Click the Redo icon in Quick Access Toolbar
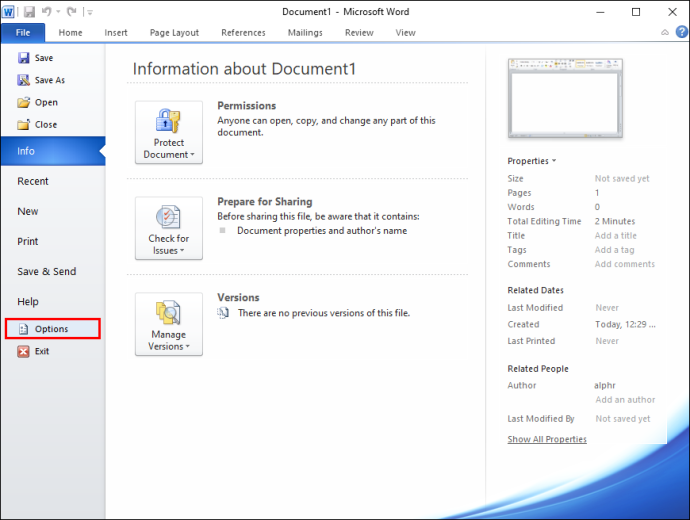 (72, 11)
